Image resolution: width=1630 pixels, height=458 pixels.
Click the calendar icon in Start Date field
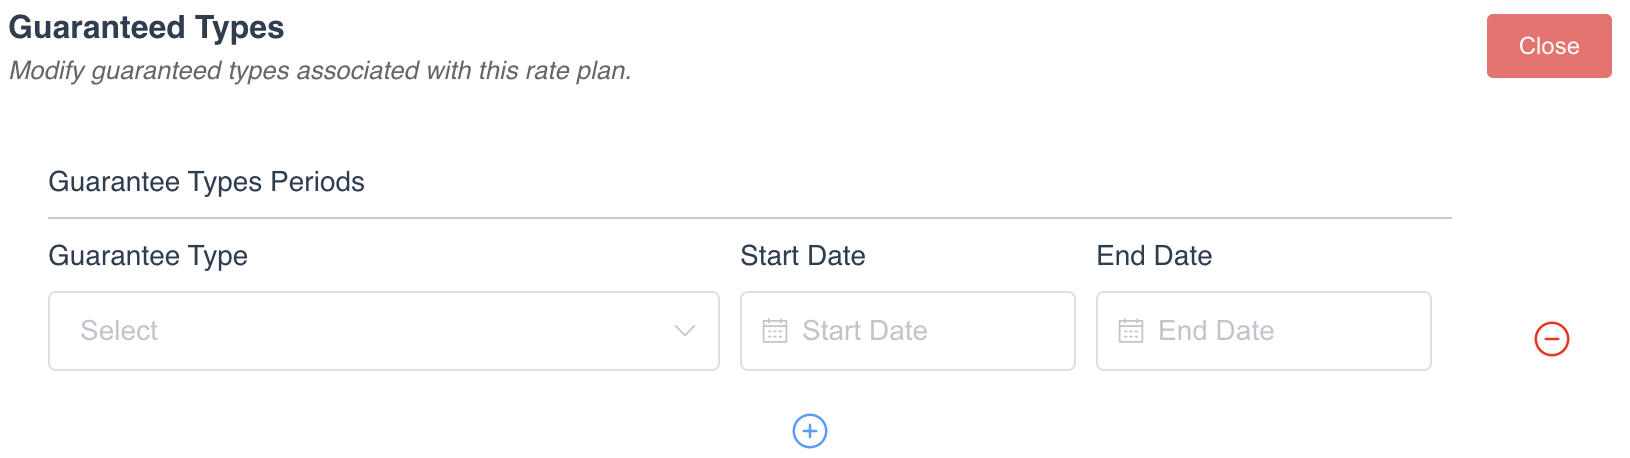[x=775, y=331]
